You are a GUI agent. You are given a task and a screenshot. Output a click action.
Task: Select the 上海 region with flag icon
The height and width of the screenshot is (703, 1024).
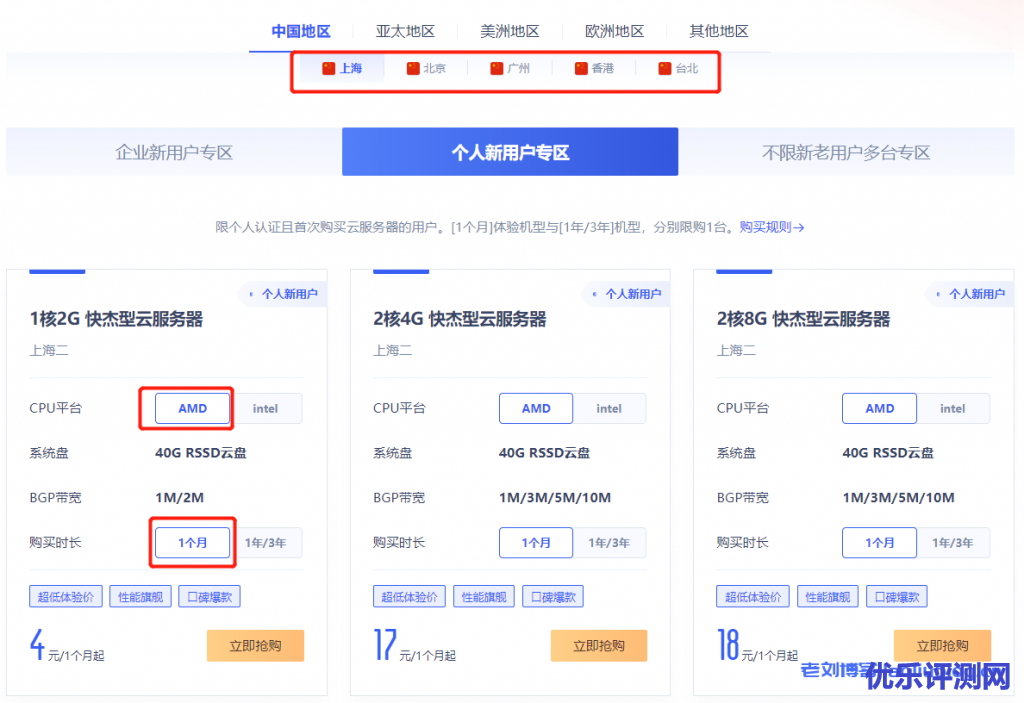coord(341,69)
